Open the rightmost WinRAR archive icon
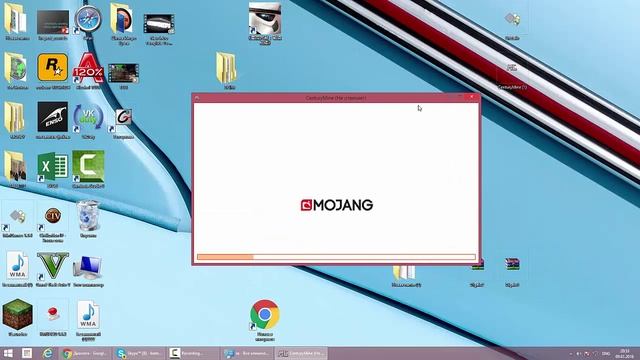 [x=512, y=264]
